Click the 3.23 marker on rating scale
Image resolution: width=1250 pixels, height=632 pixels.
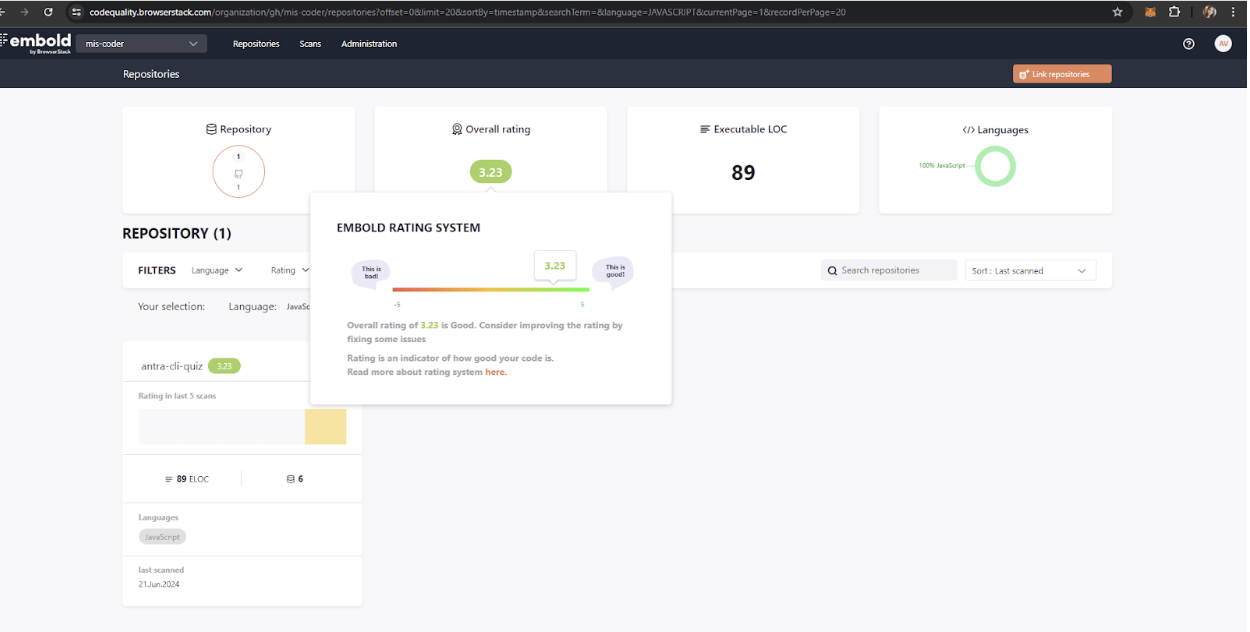click(555, 266)
